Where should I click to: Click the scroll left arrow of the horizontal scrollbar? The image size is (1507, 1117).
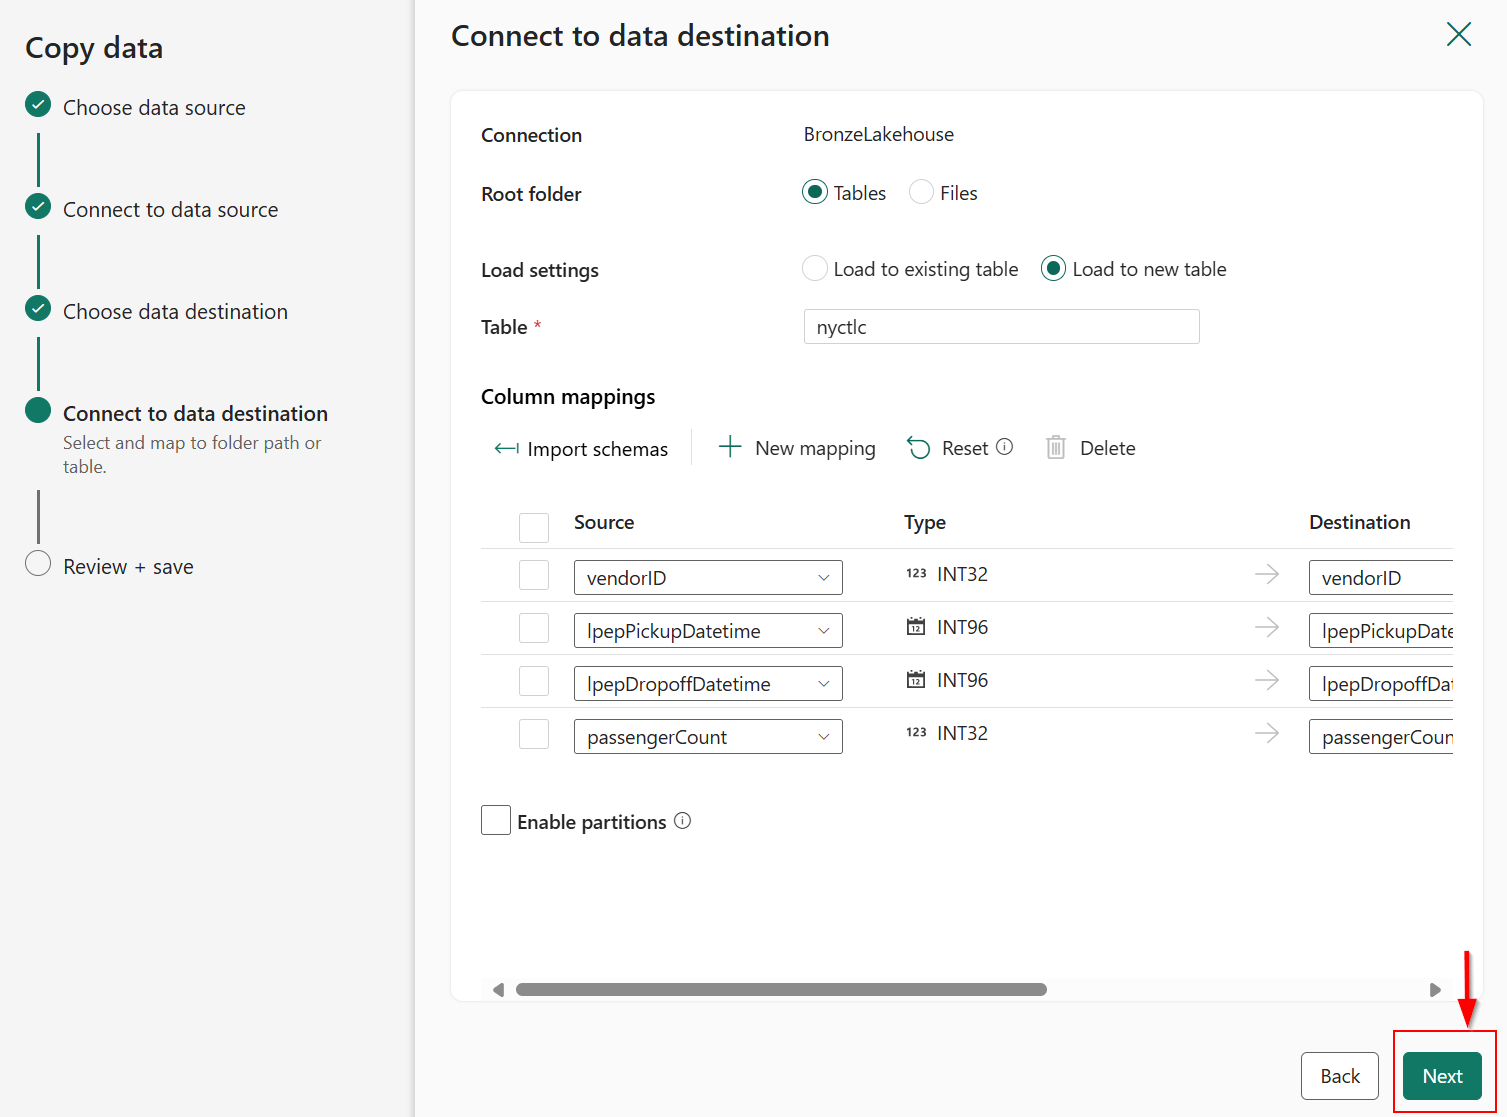(x=498, y=990)
